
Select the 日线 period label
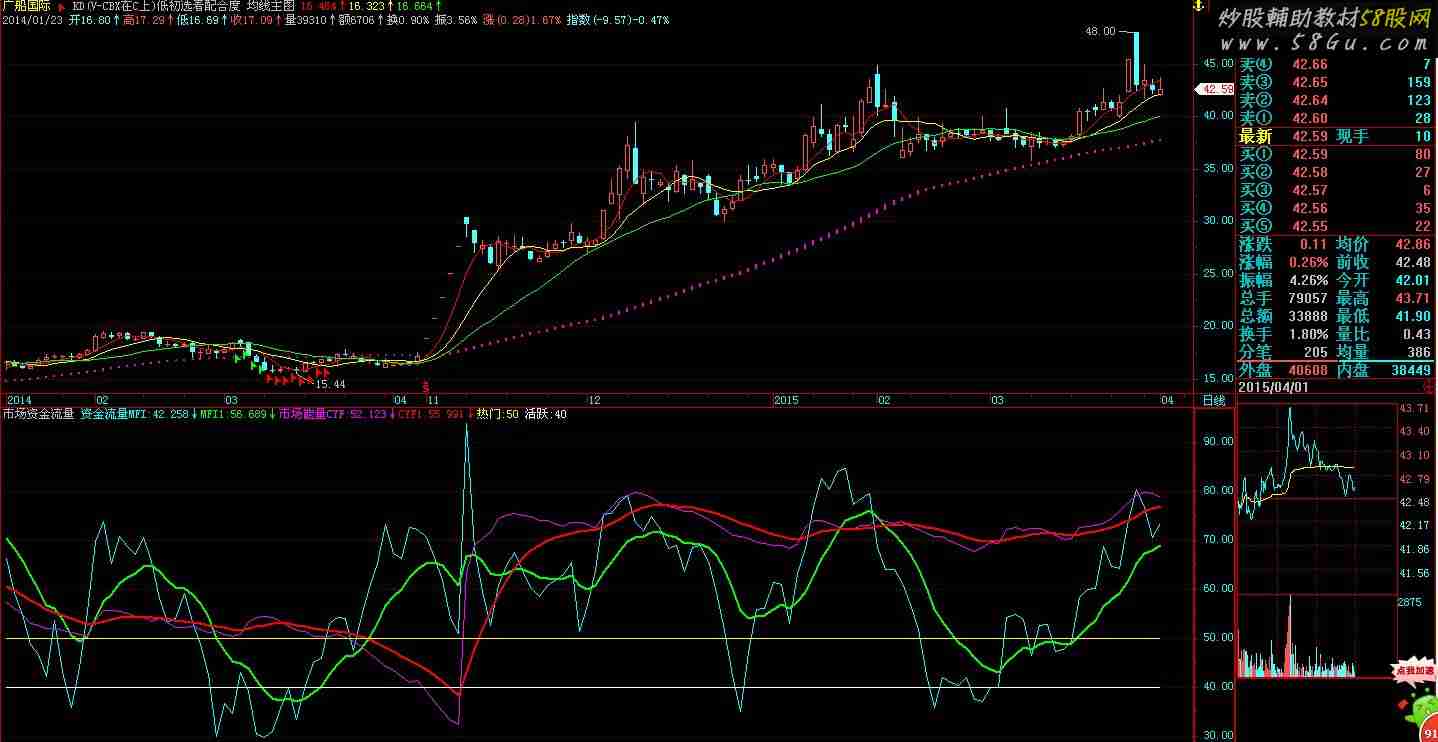pos(1214,400)
